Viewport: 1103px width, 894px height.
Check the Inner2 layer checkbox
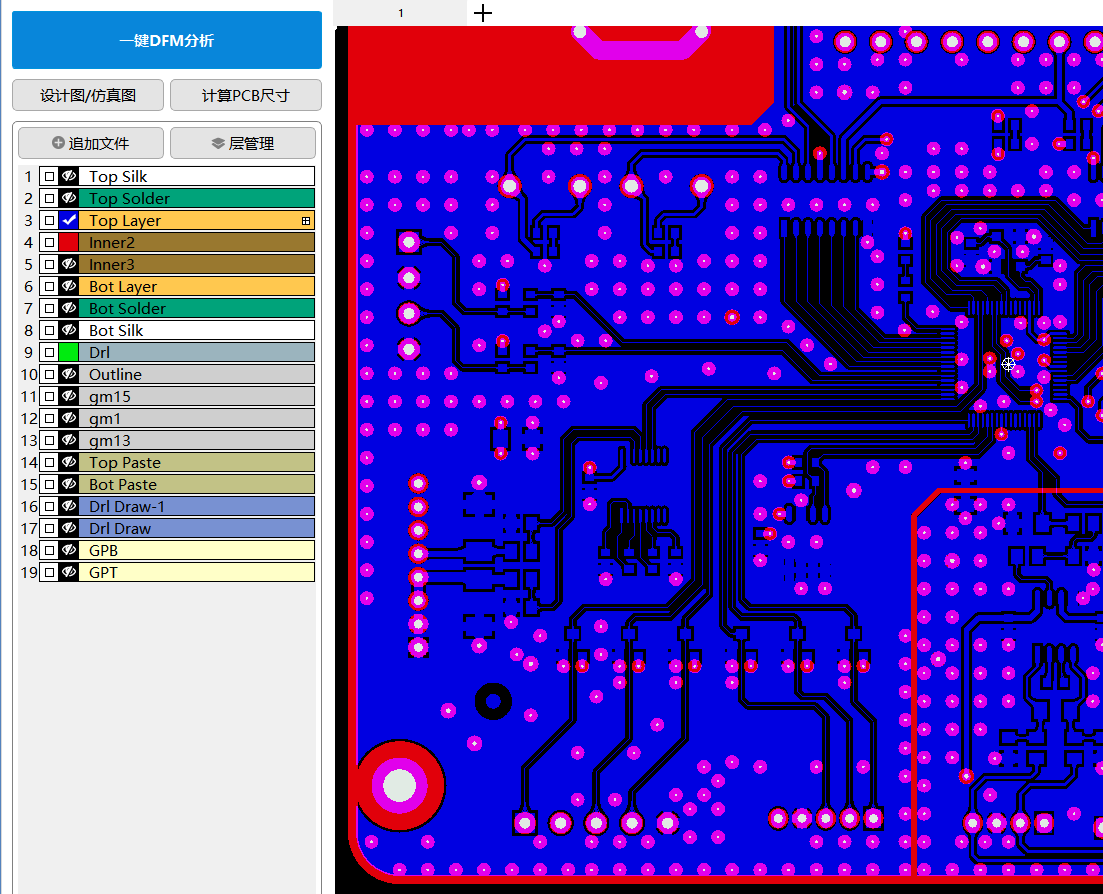coord(49,242)
